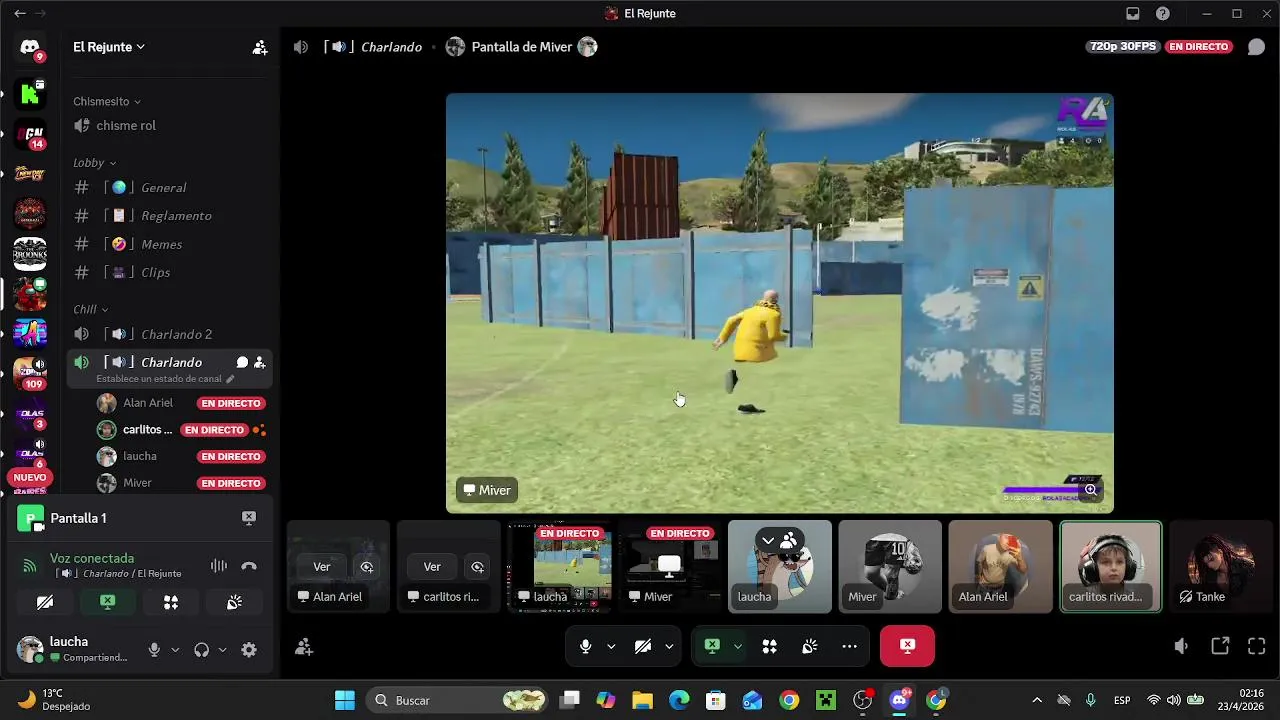Open the inbox icon in title bar
The height and width of the screenshot is (720, 1280).
1133,14
